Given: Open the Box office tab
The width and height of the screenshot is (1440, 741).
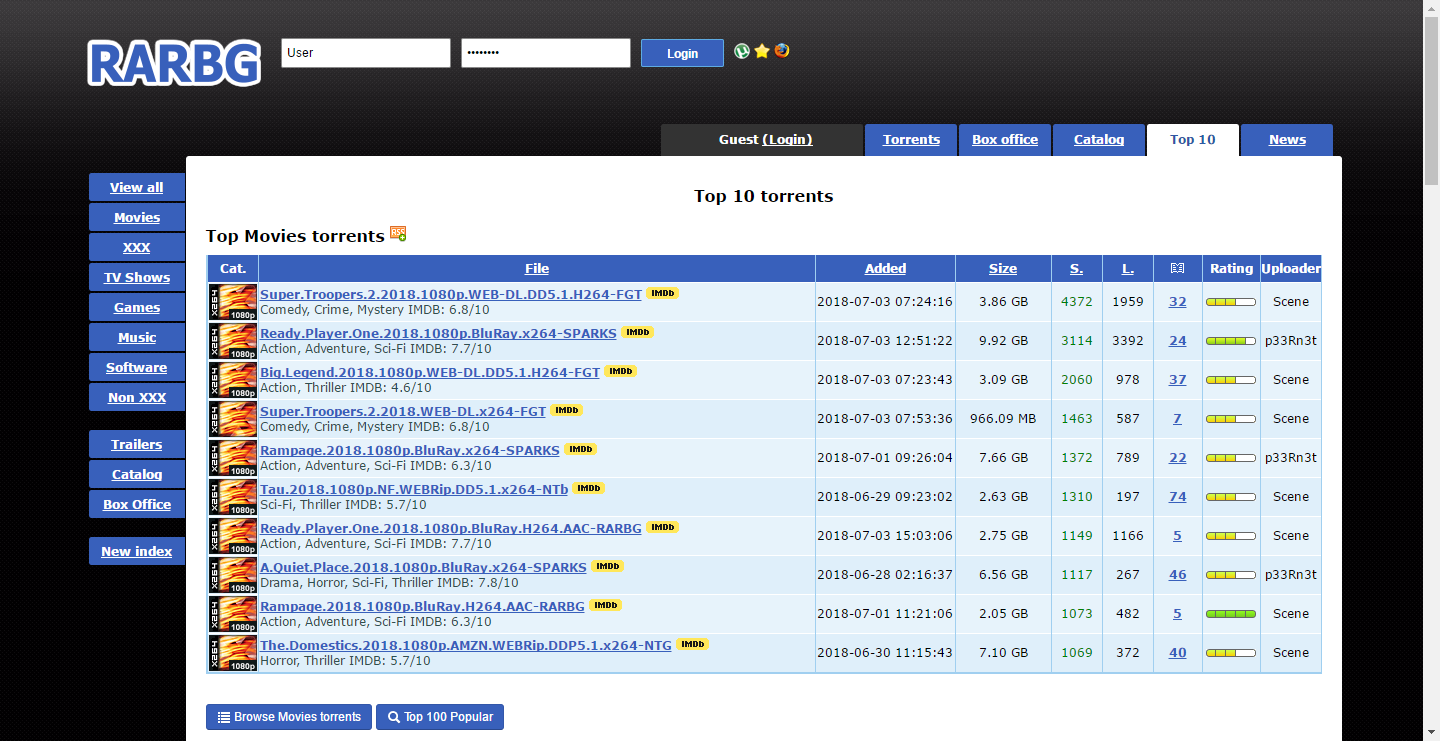Looking at the screenshot, I should [x=1005, y=140].
